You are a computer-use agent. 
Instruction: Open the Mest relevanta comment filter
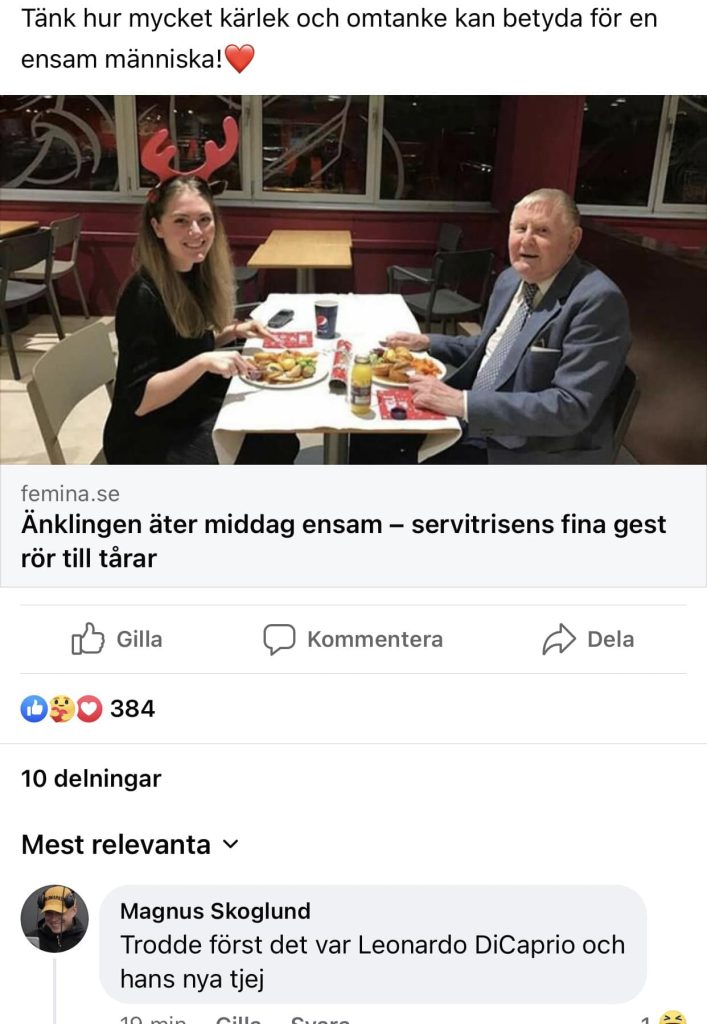pos(130,844)
